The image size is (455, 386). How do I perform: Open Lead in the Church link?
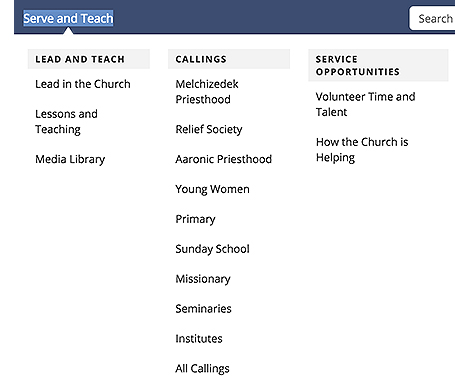[x=83, y=84]
